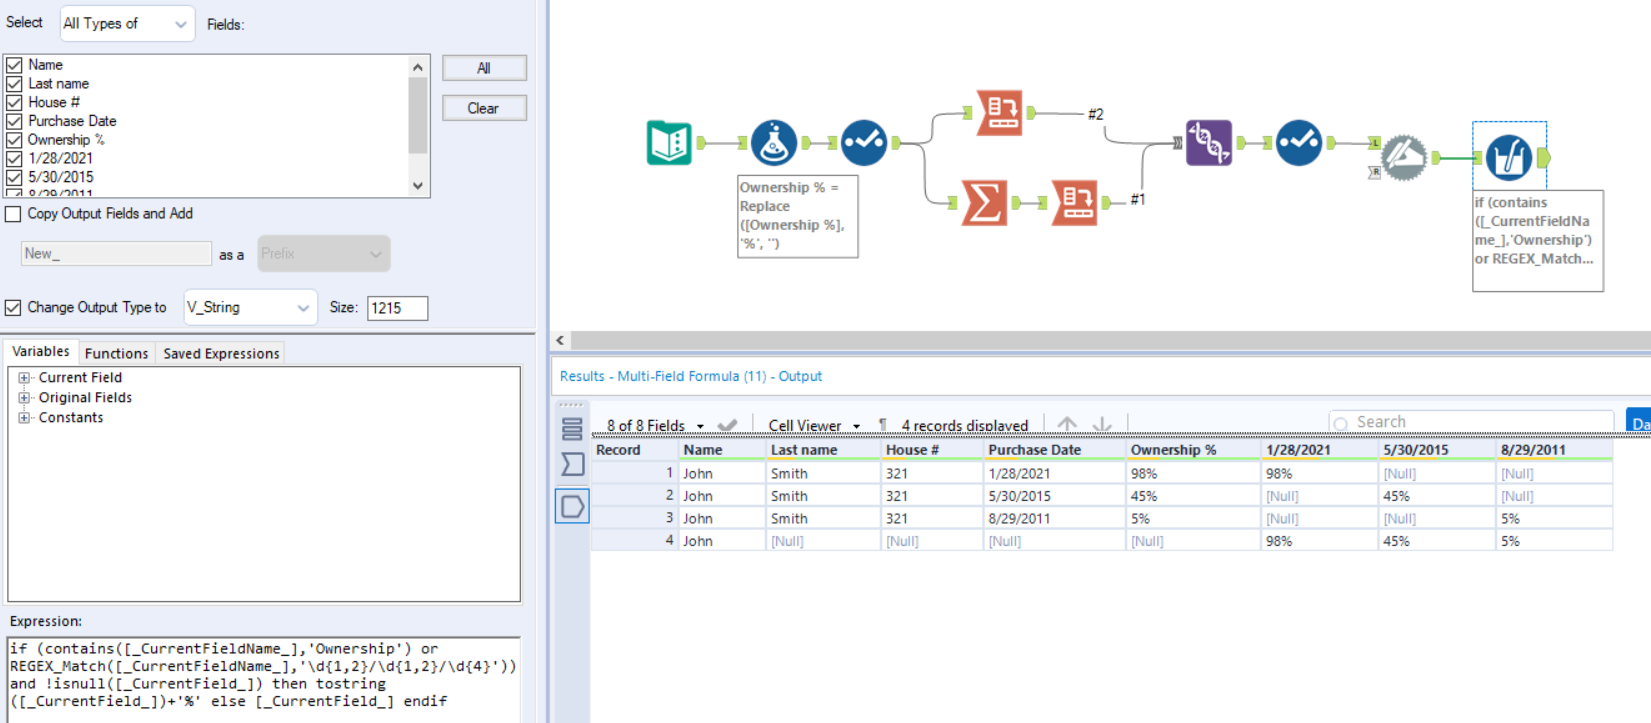Click the first Select tool after Formula
Image resolution: width=1651 pixels, height=723 pixels.
point(863,143)
